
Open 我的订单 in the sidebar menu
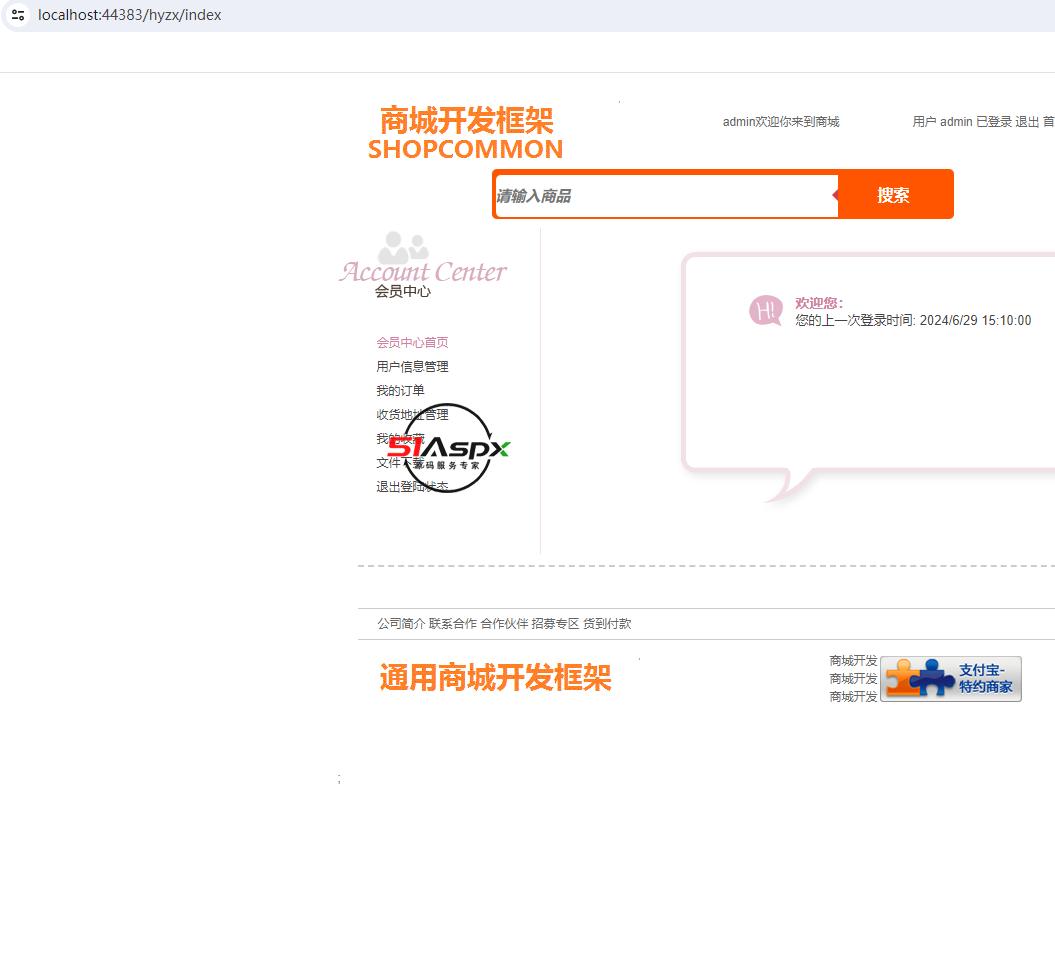coord(400,391)
